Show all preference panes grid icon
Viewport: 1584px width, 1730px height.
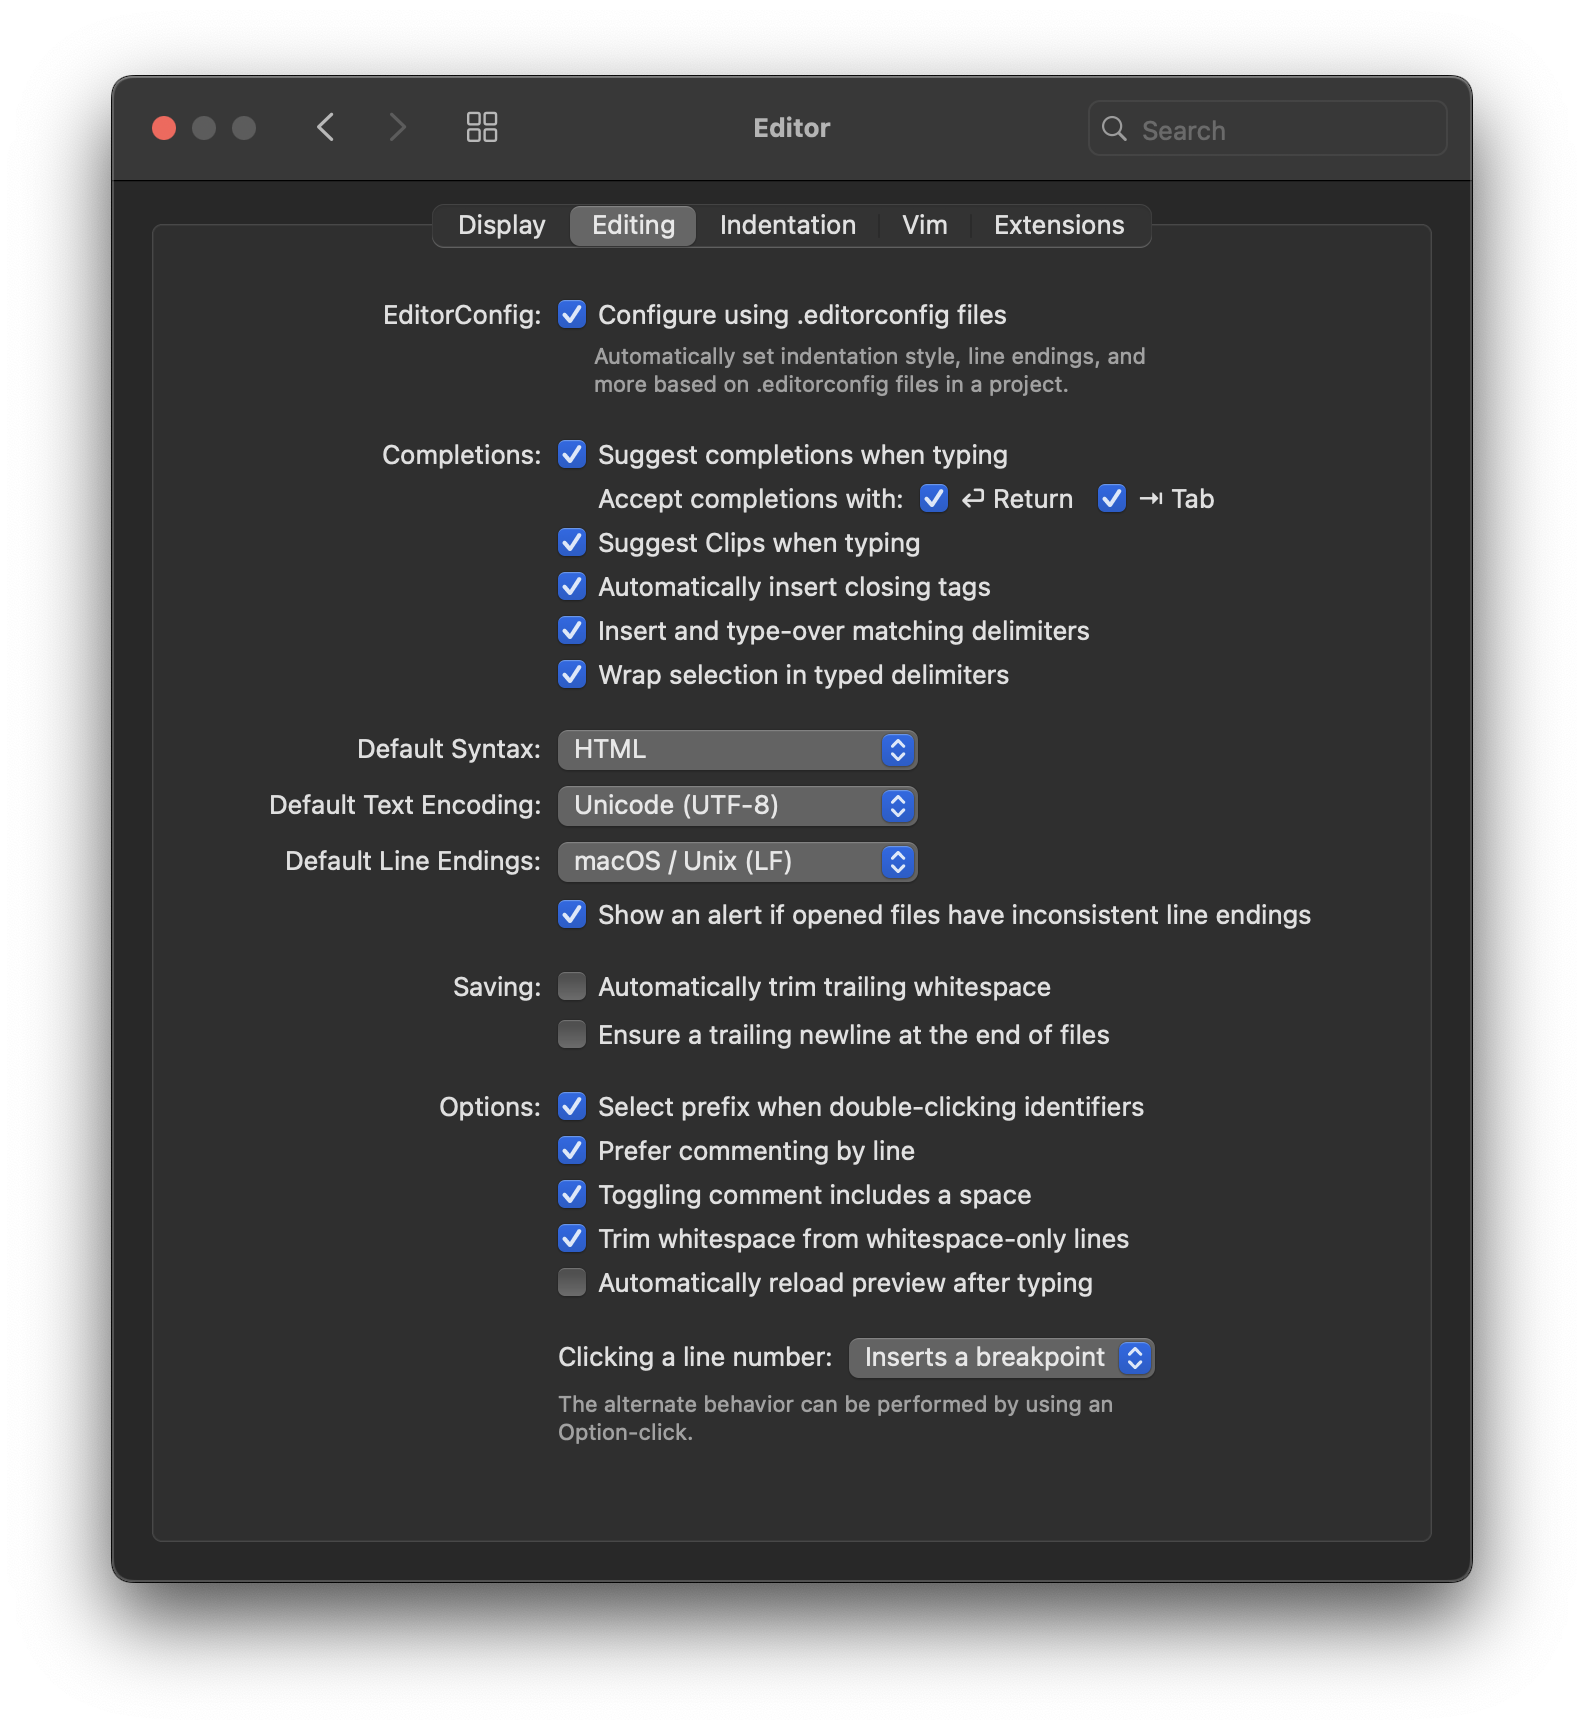(x=482, y=127)
